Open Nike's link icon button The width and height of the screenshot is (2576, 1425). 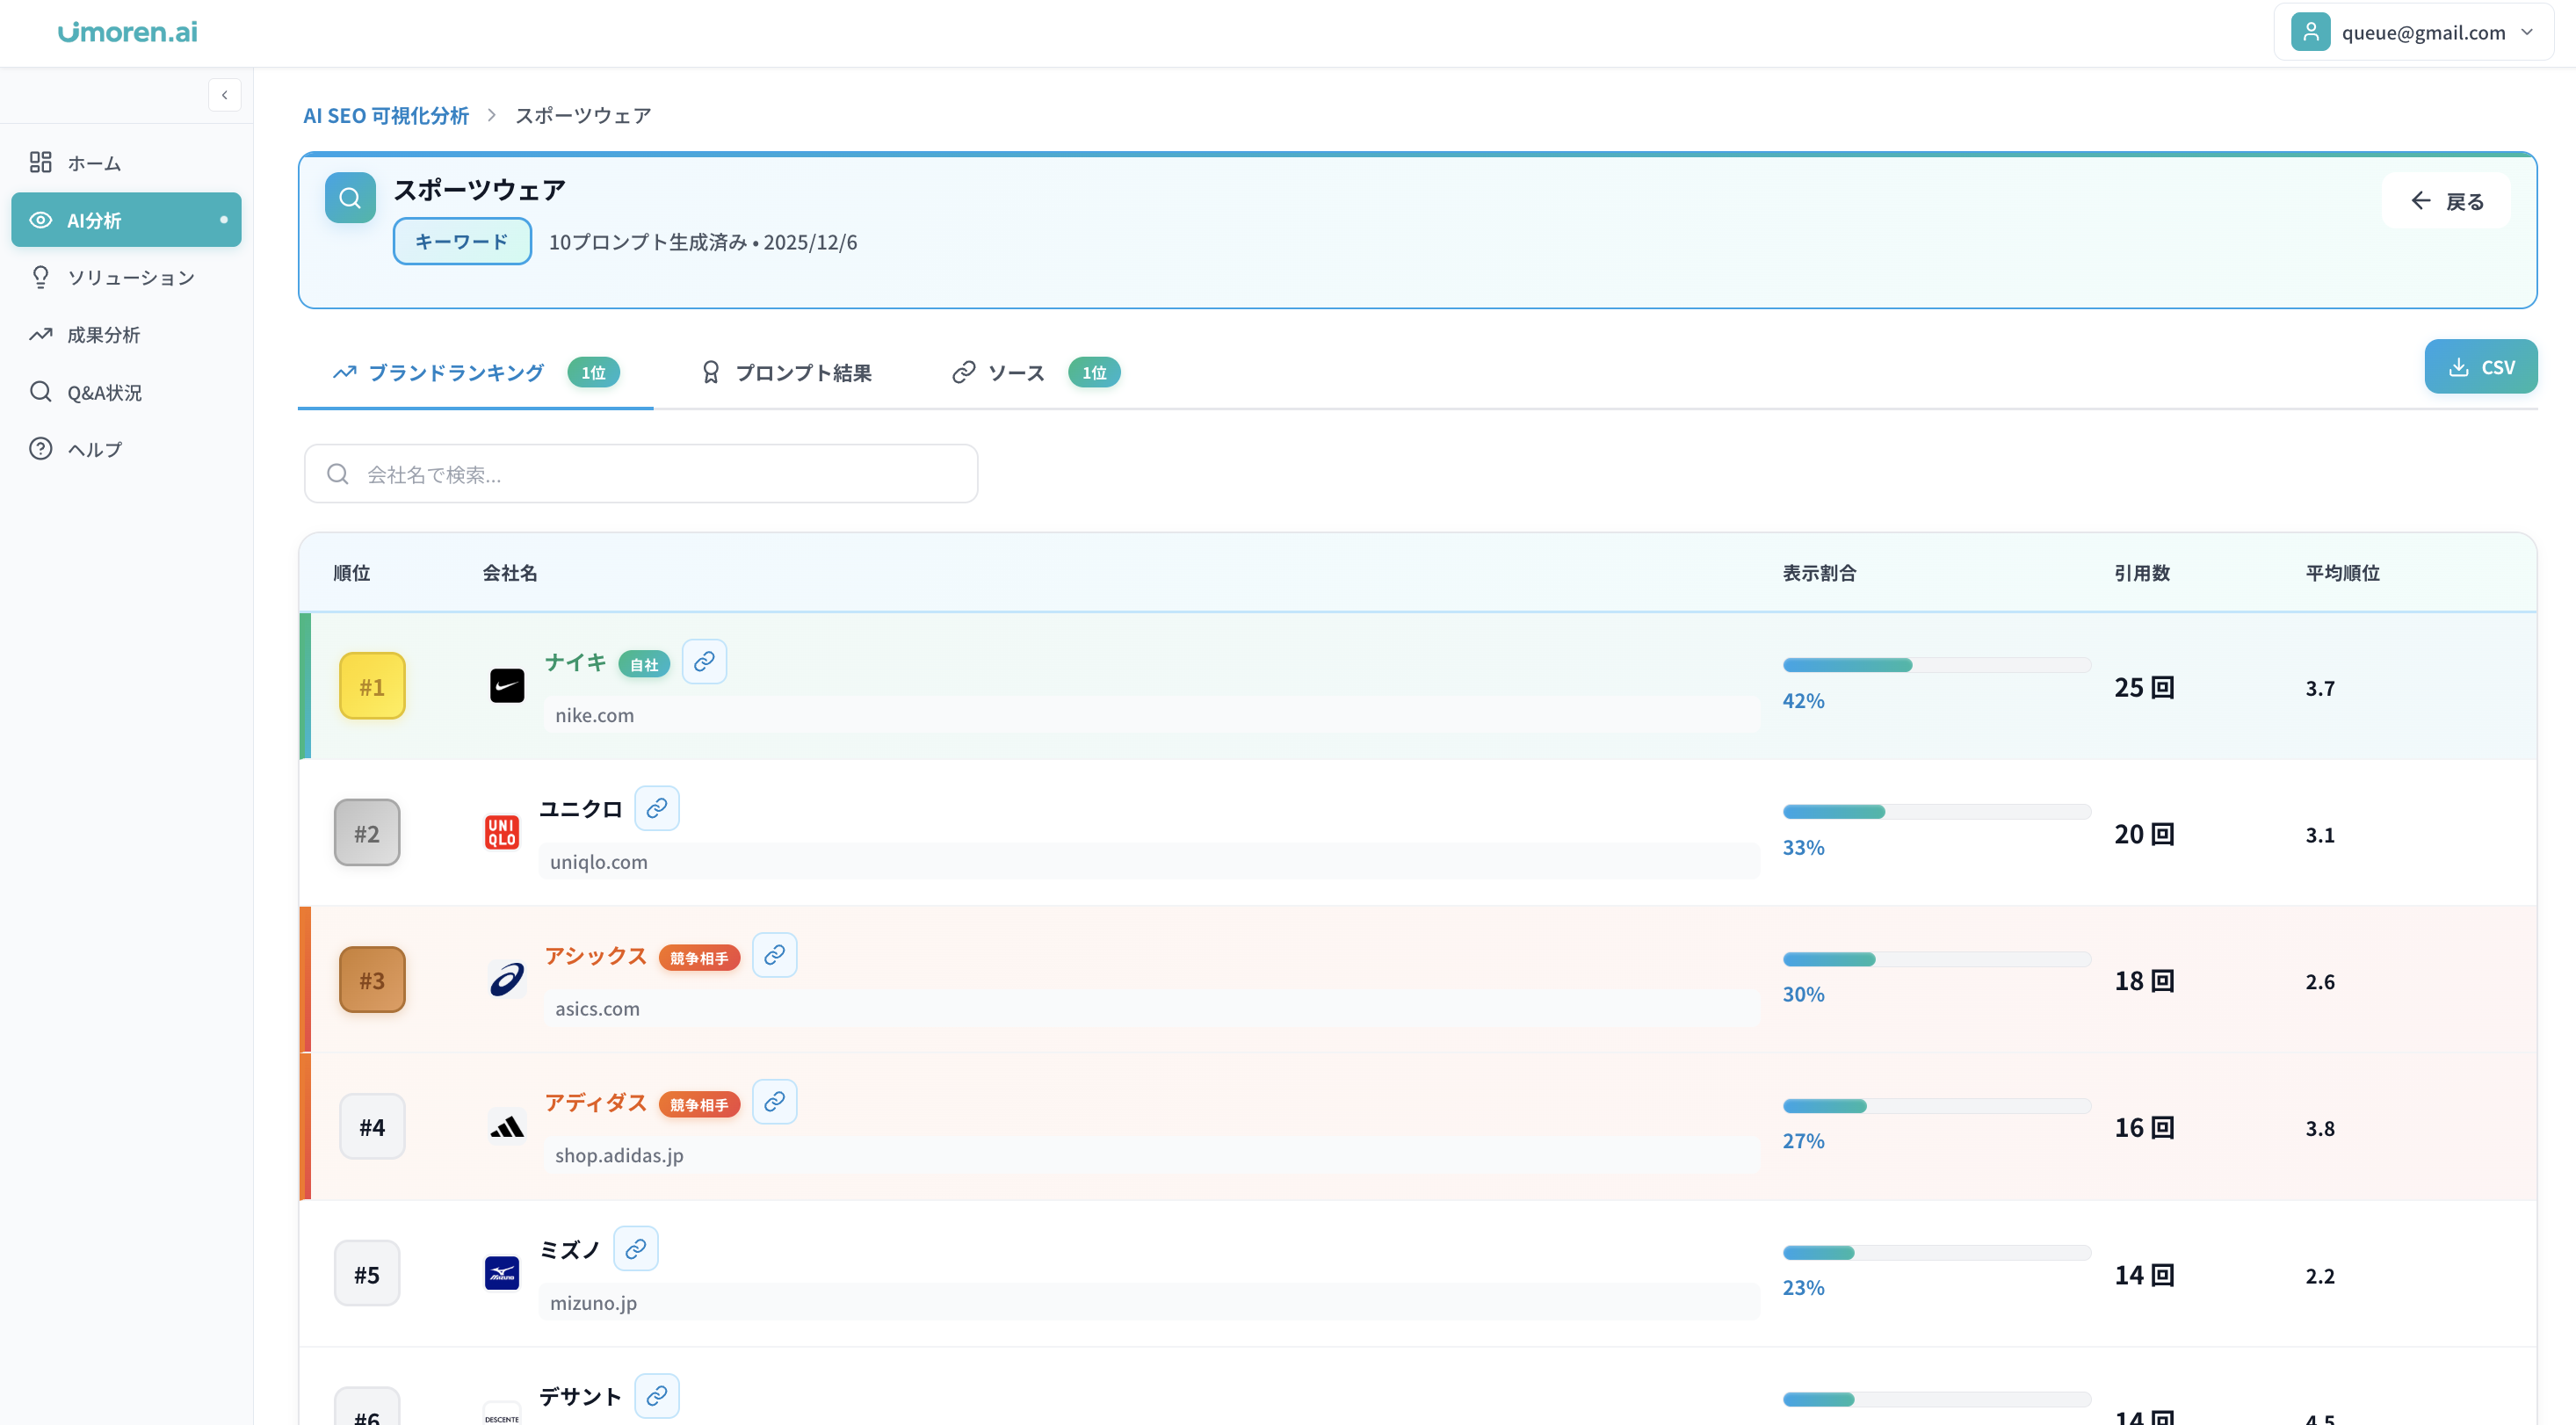[x=704, y=662]
